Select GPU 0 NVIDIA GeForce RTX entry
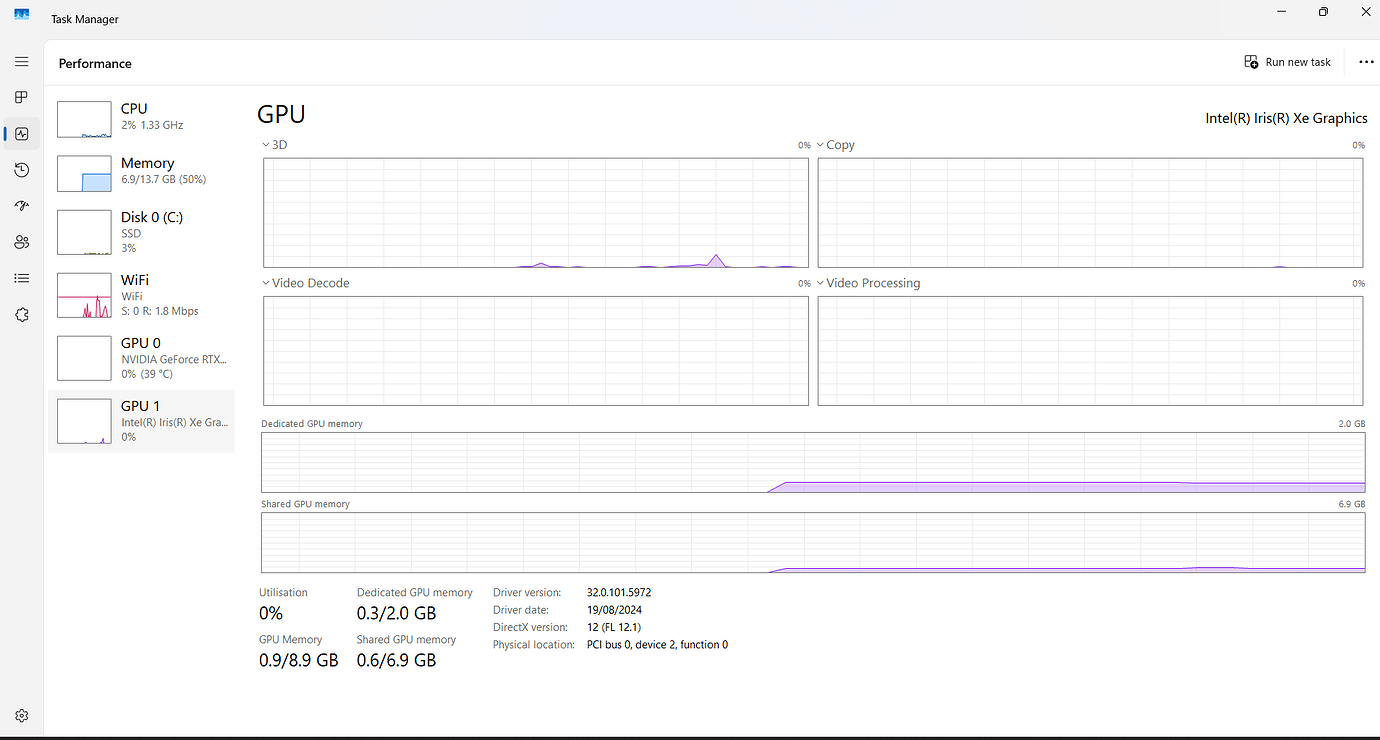 (x=141, y=358)
